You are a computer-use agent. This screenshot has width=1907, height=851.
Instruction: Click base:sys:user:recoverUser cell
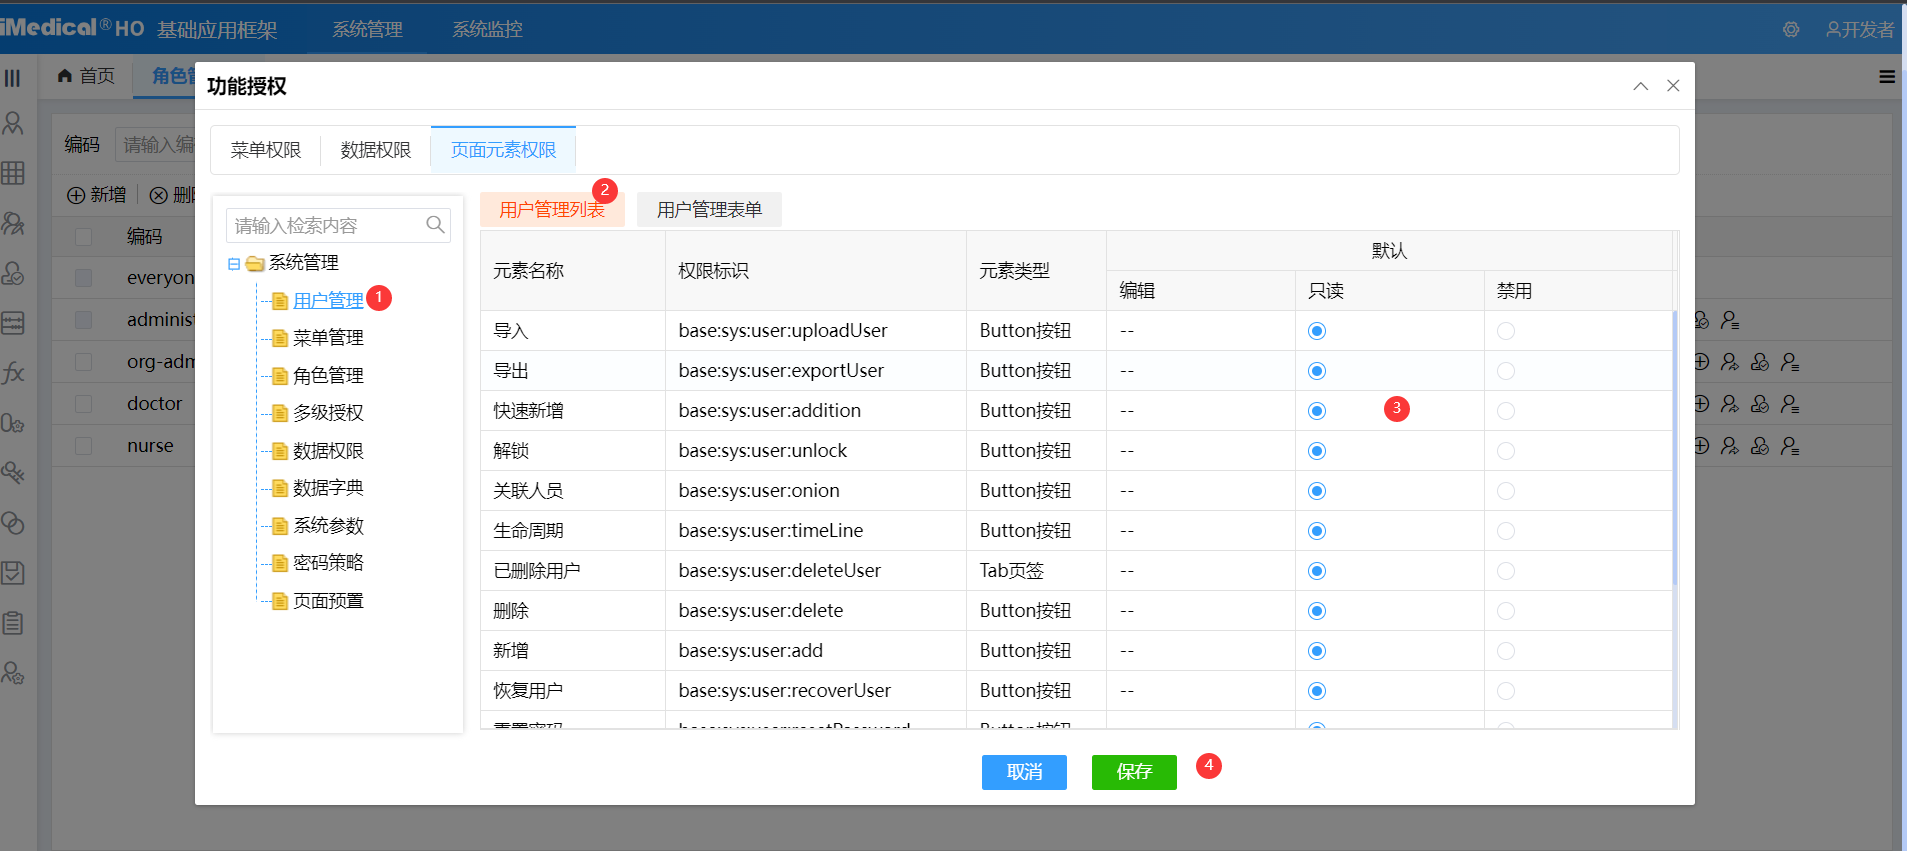coord(816,691)
